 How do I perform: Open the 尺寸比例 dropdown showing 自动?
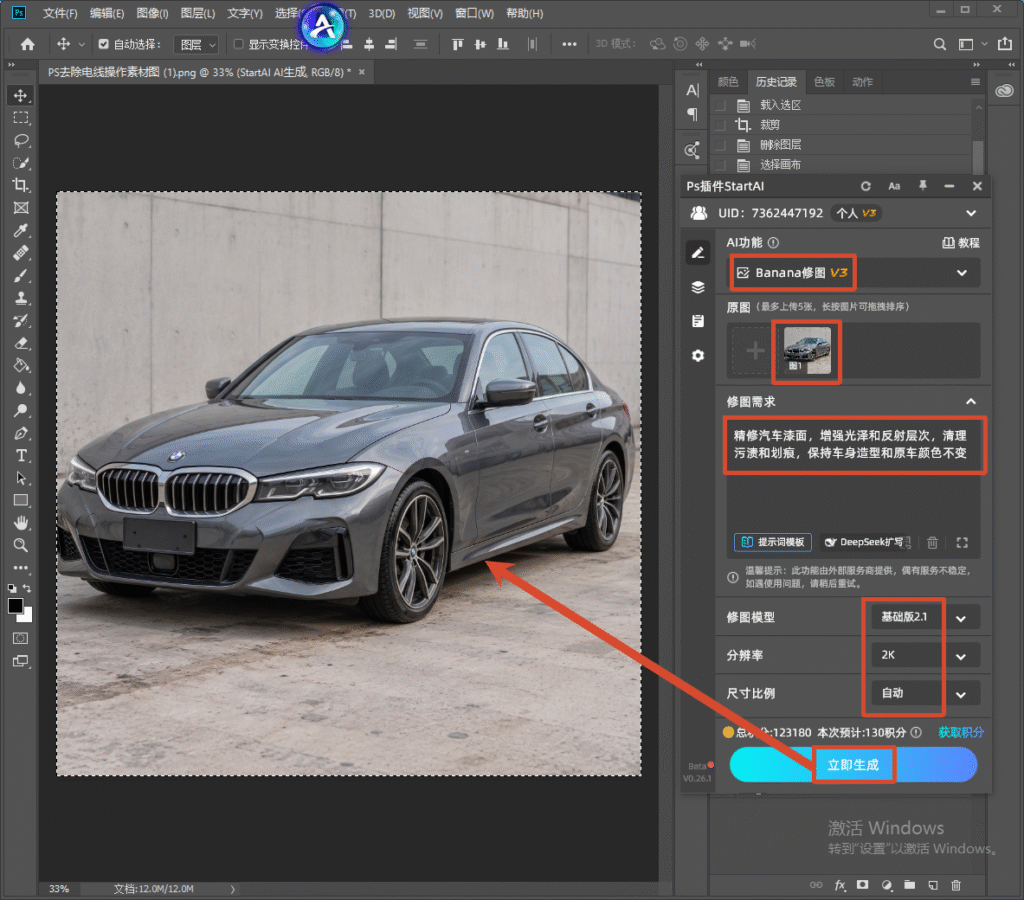click(x=925, y=694)
